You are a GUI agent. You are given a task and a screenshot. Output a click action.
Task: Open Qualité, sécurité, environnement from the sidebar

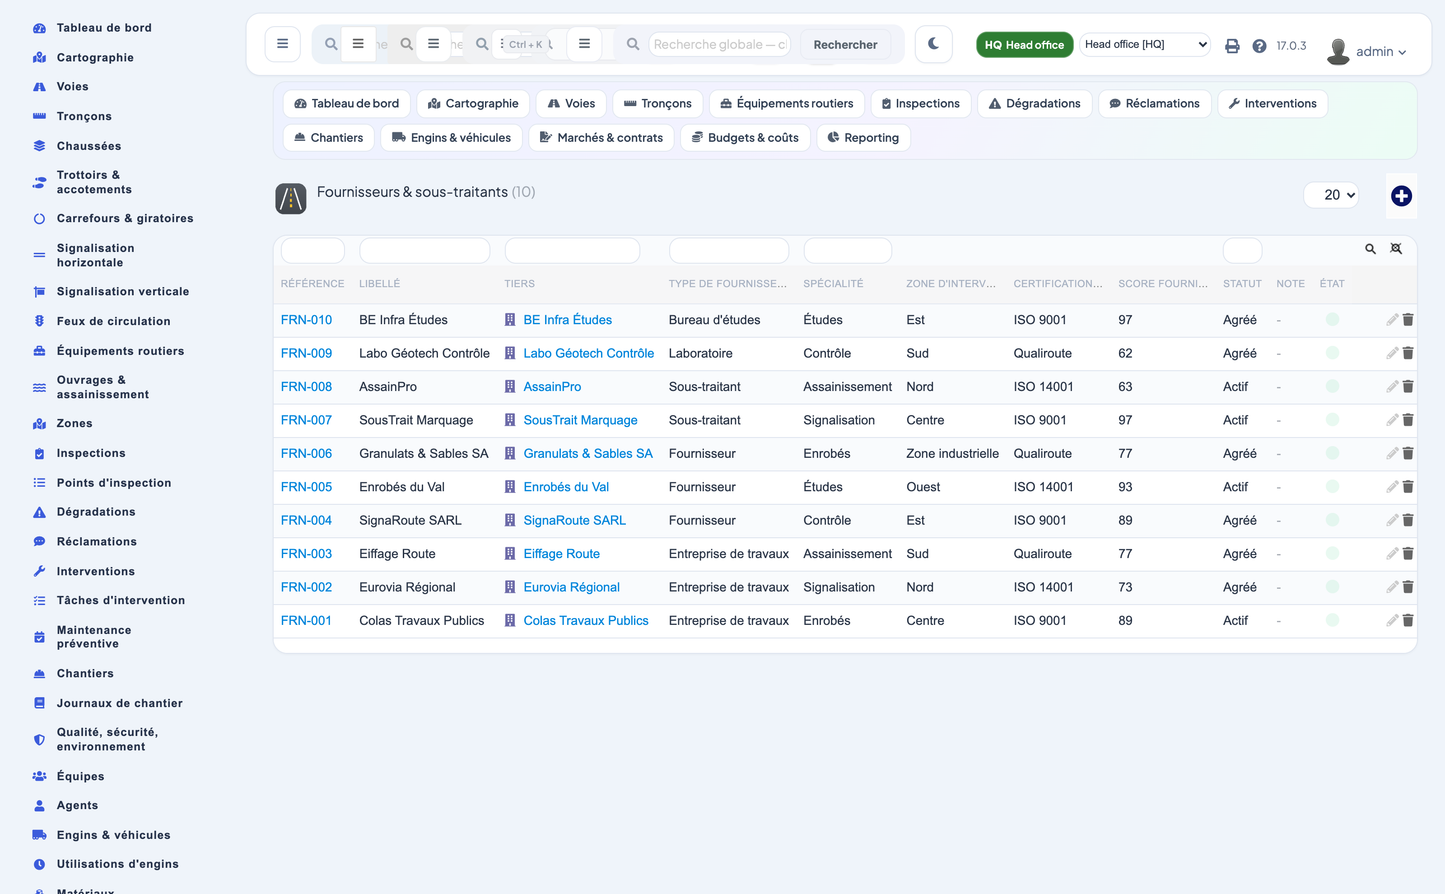tap(107, 740)
